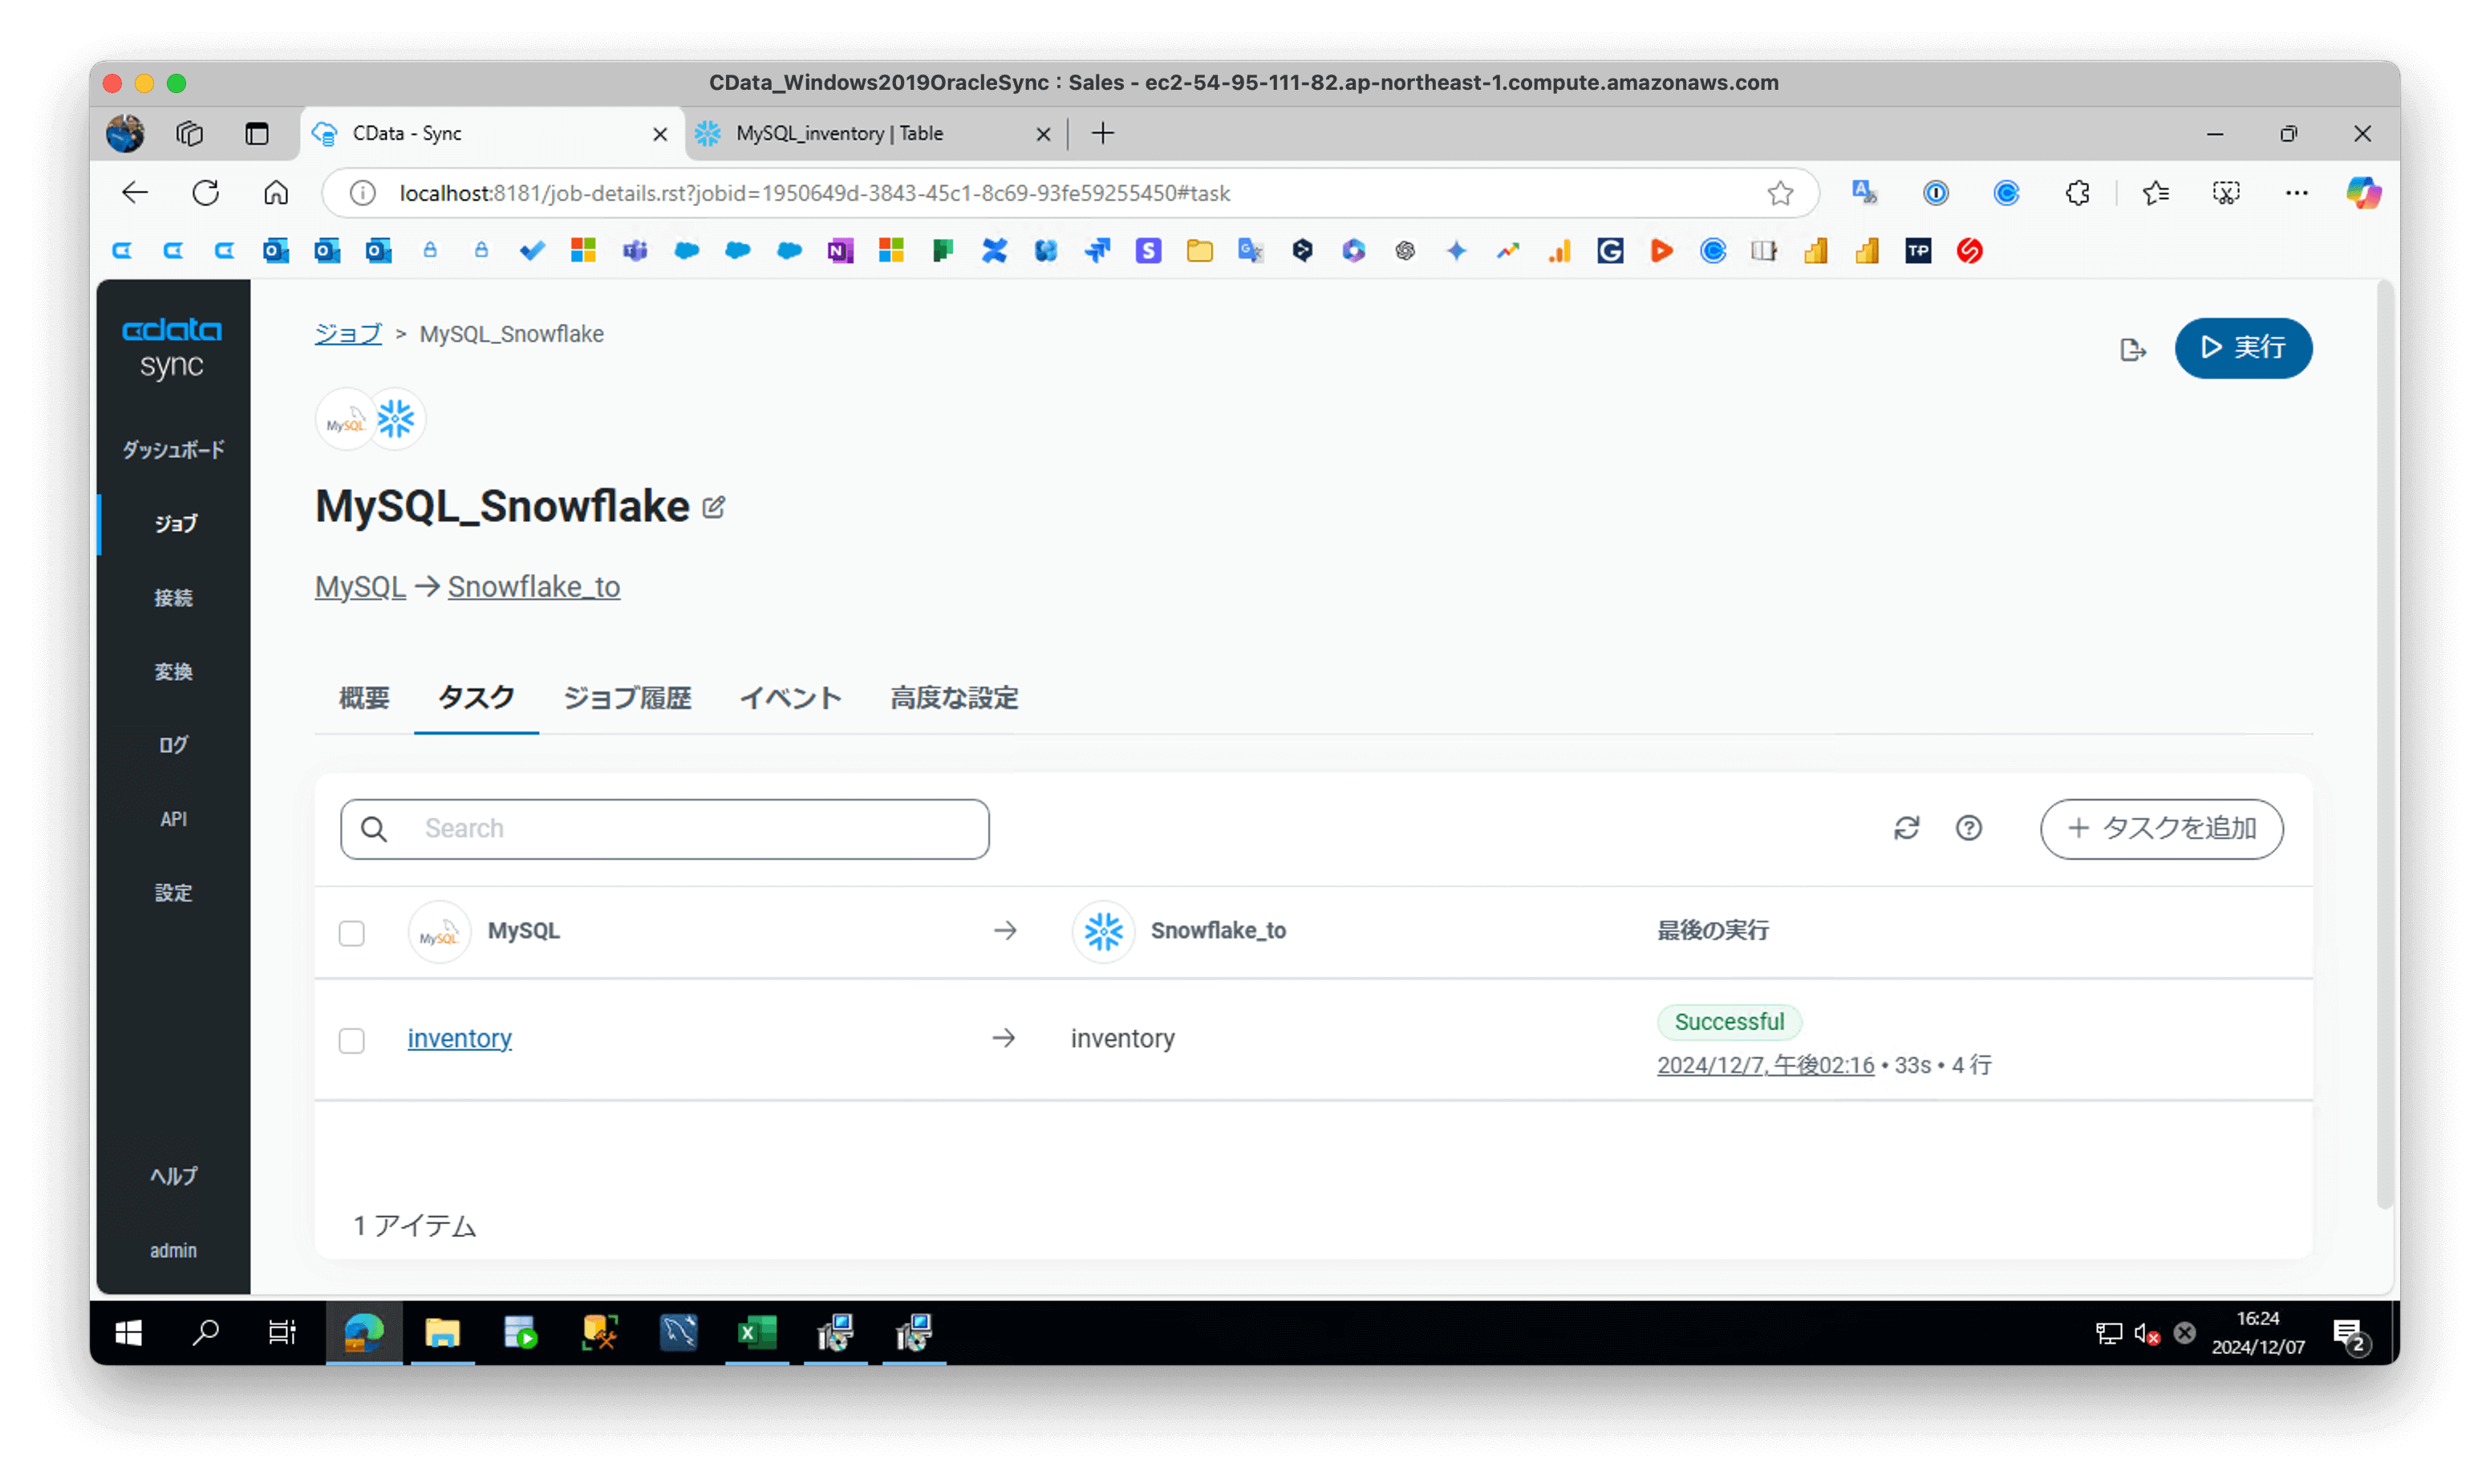Click the task Search input field
This screenshot has width=2490, height=1484.
point(690,828)
